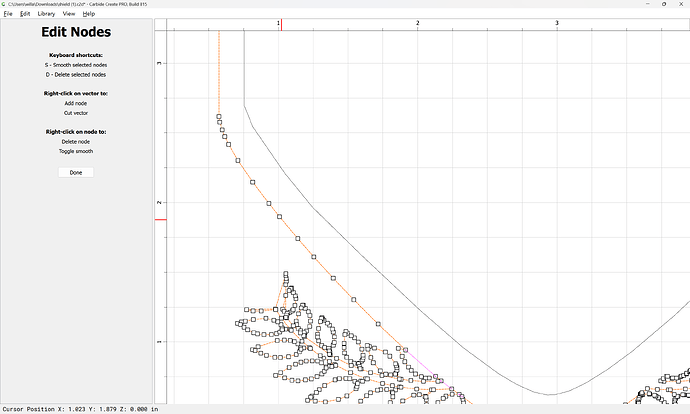
Task: Click the magenta segment of the orange vector
Action: click(429, 369)
